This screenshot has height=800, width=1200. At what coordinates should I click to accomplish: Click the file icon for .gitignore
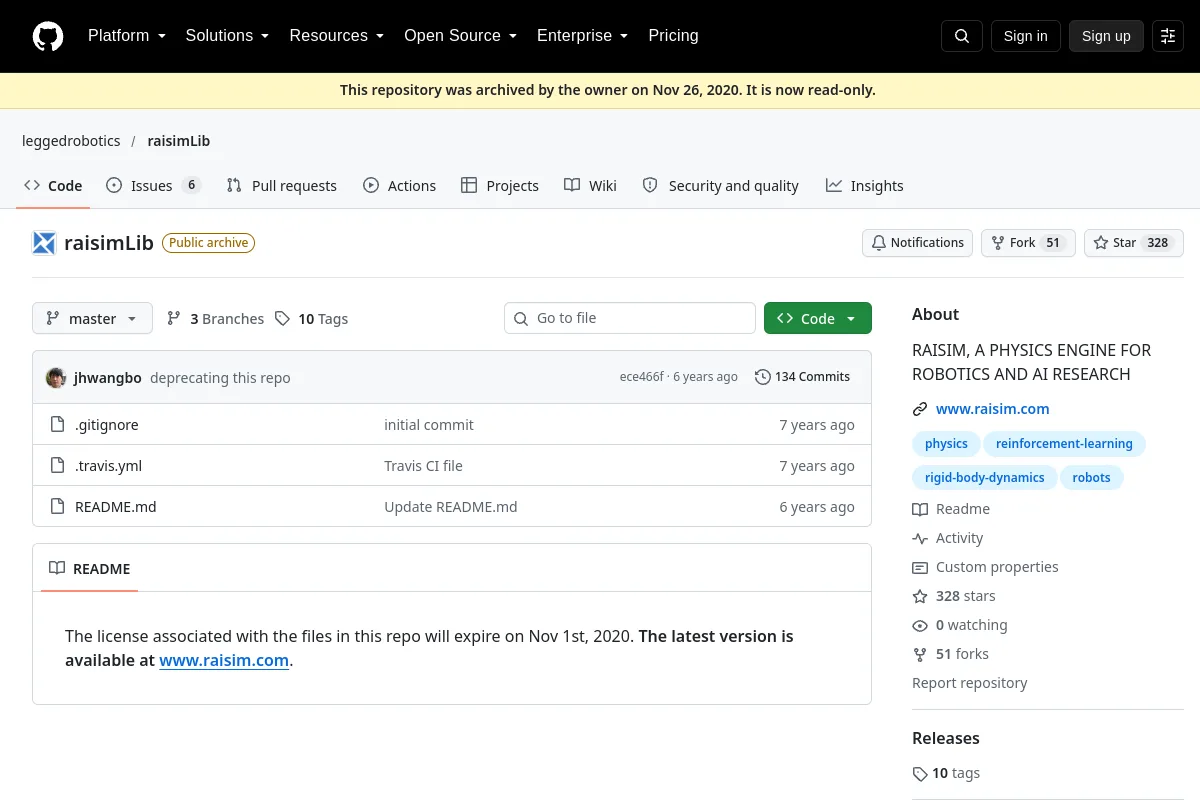(x=58, y=425)
